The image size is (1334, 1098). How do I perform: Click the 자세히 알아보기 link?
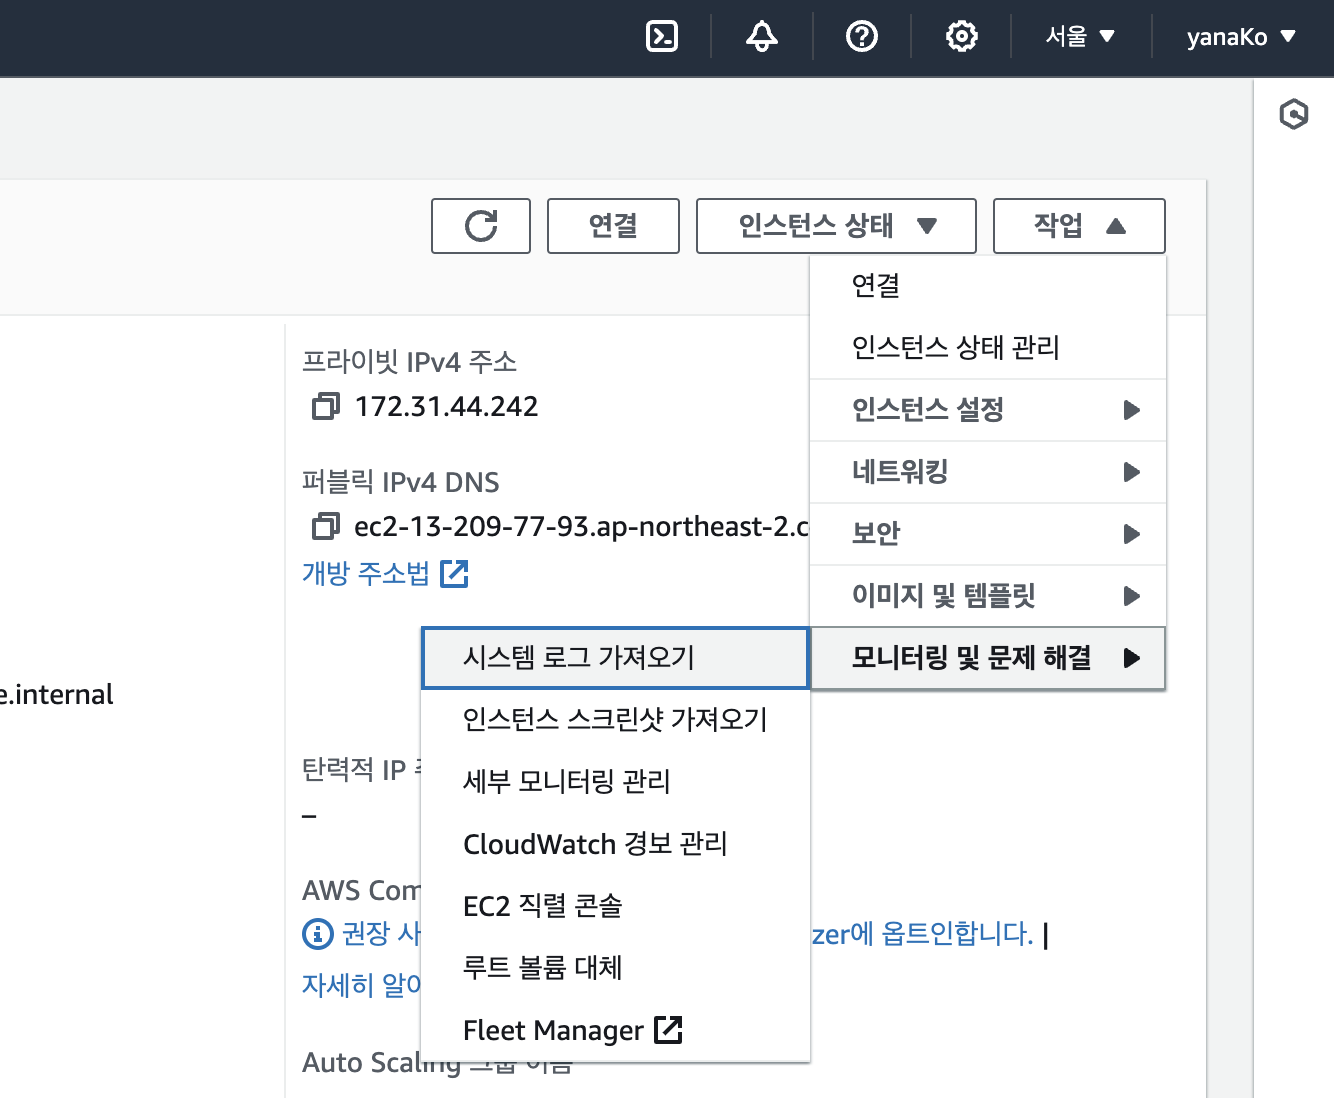361,985
